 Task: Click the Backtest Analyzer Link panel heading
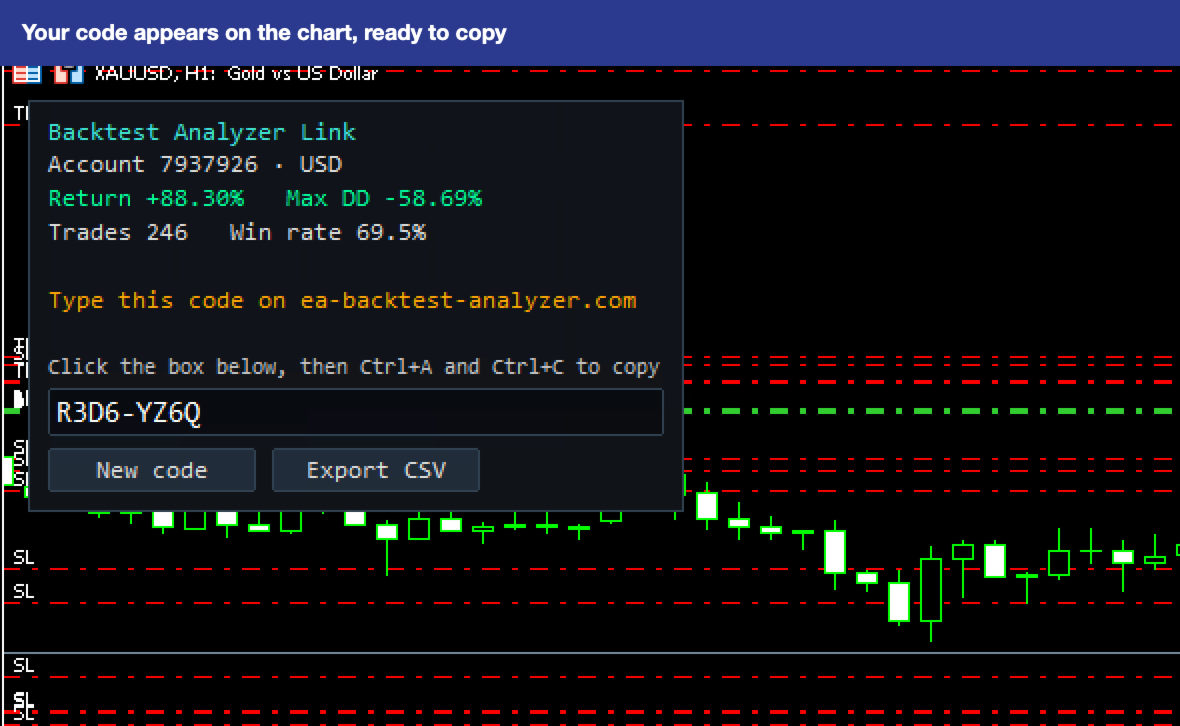click(202, 132)
